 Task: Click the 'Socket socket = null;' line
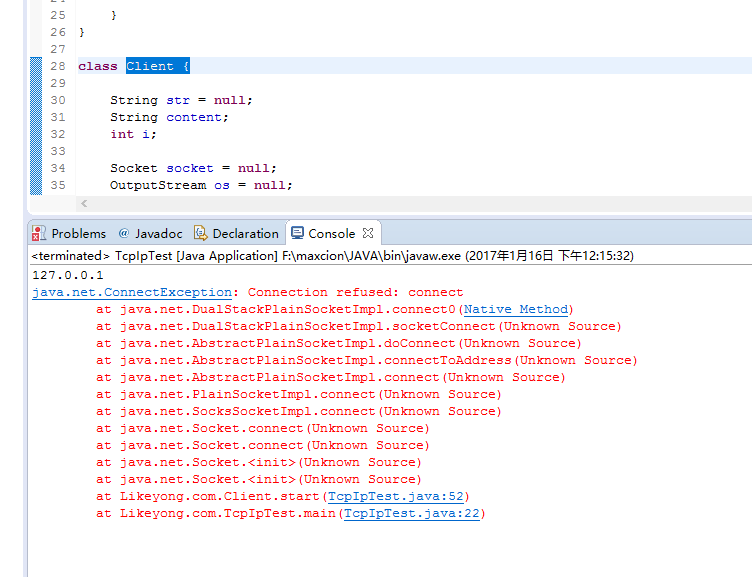point(193,168)
